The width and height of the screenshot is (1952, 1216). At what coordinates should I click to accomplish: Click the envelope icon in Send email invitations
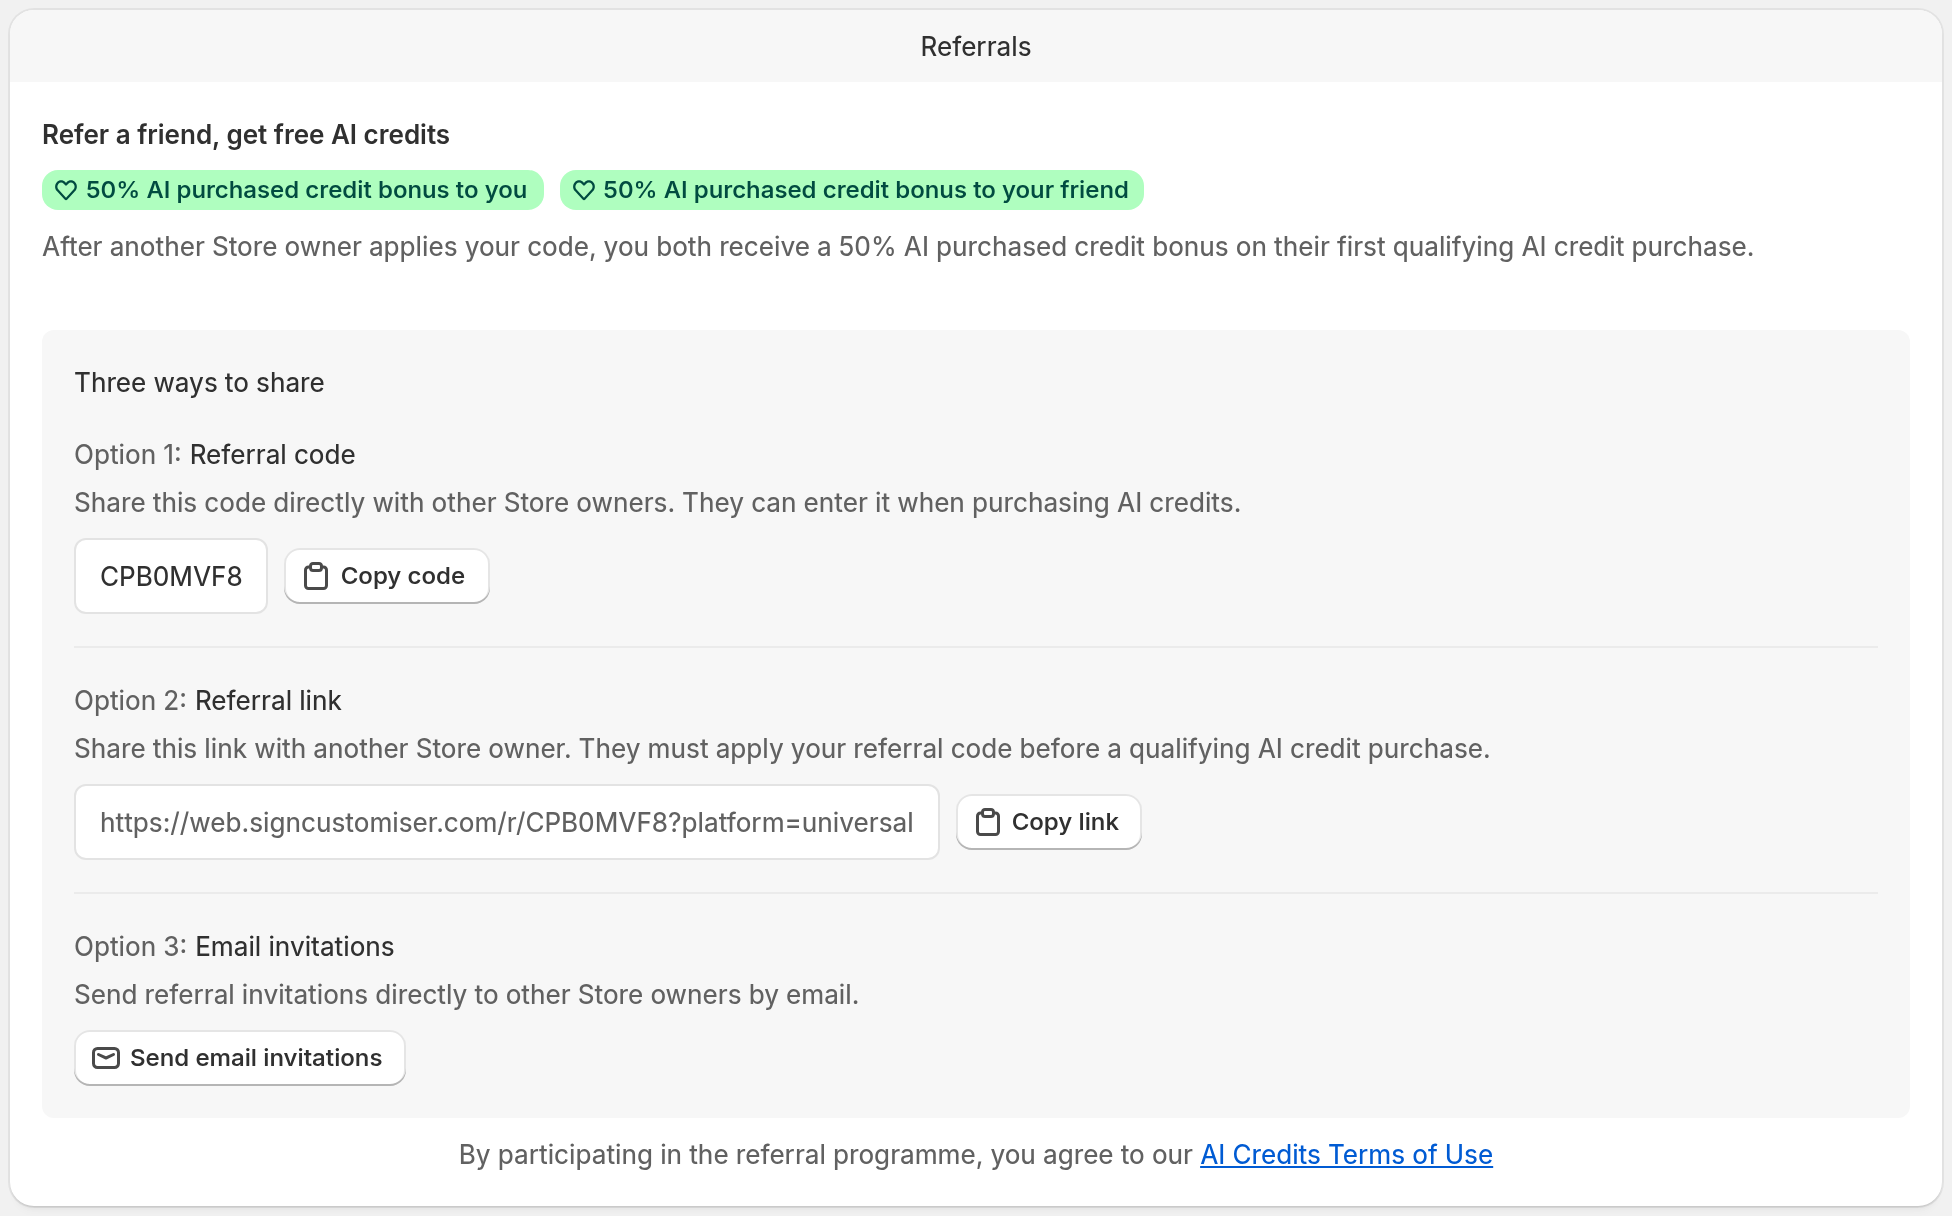(x=106, y=1058)
